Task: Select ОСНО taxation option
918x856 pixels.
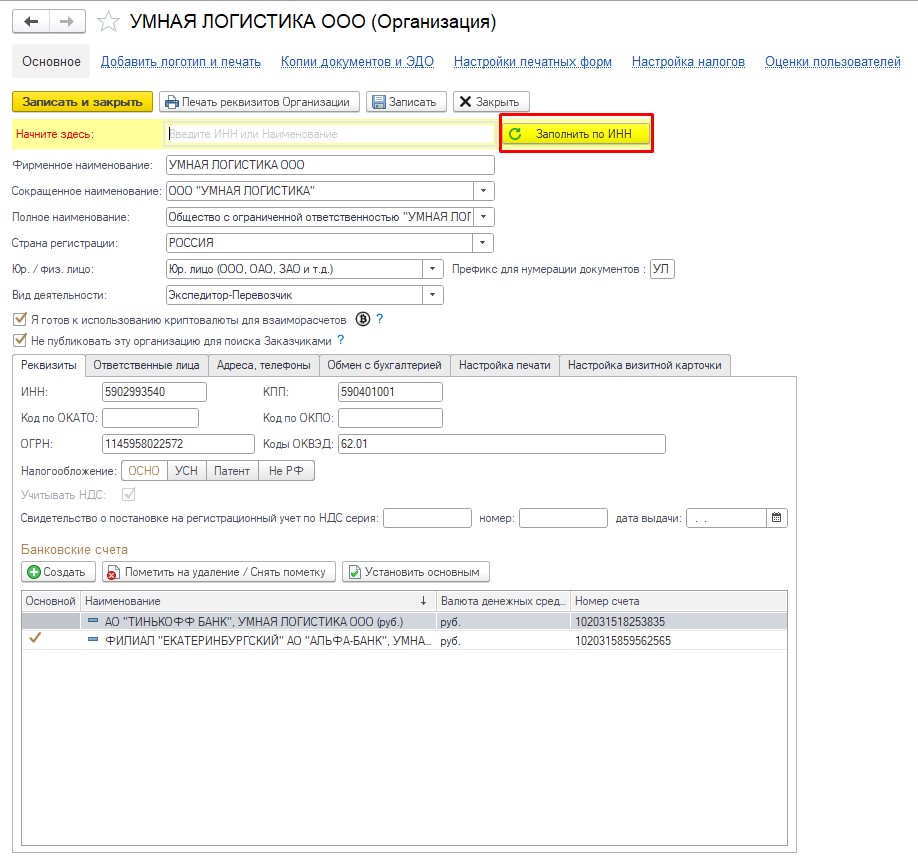Action: [x=144, y=471]
